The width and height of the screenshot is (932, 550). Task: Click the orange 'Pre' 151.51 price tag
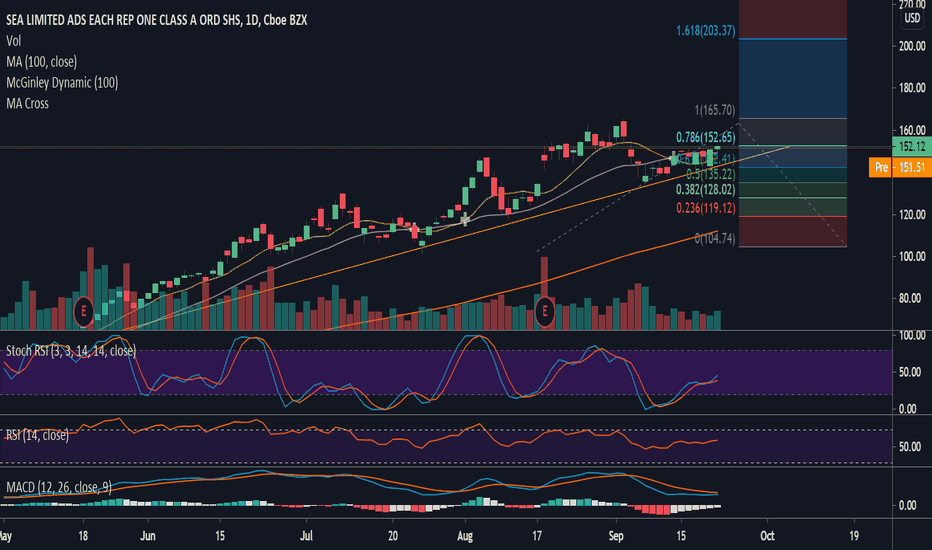pos(899,167)
